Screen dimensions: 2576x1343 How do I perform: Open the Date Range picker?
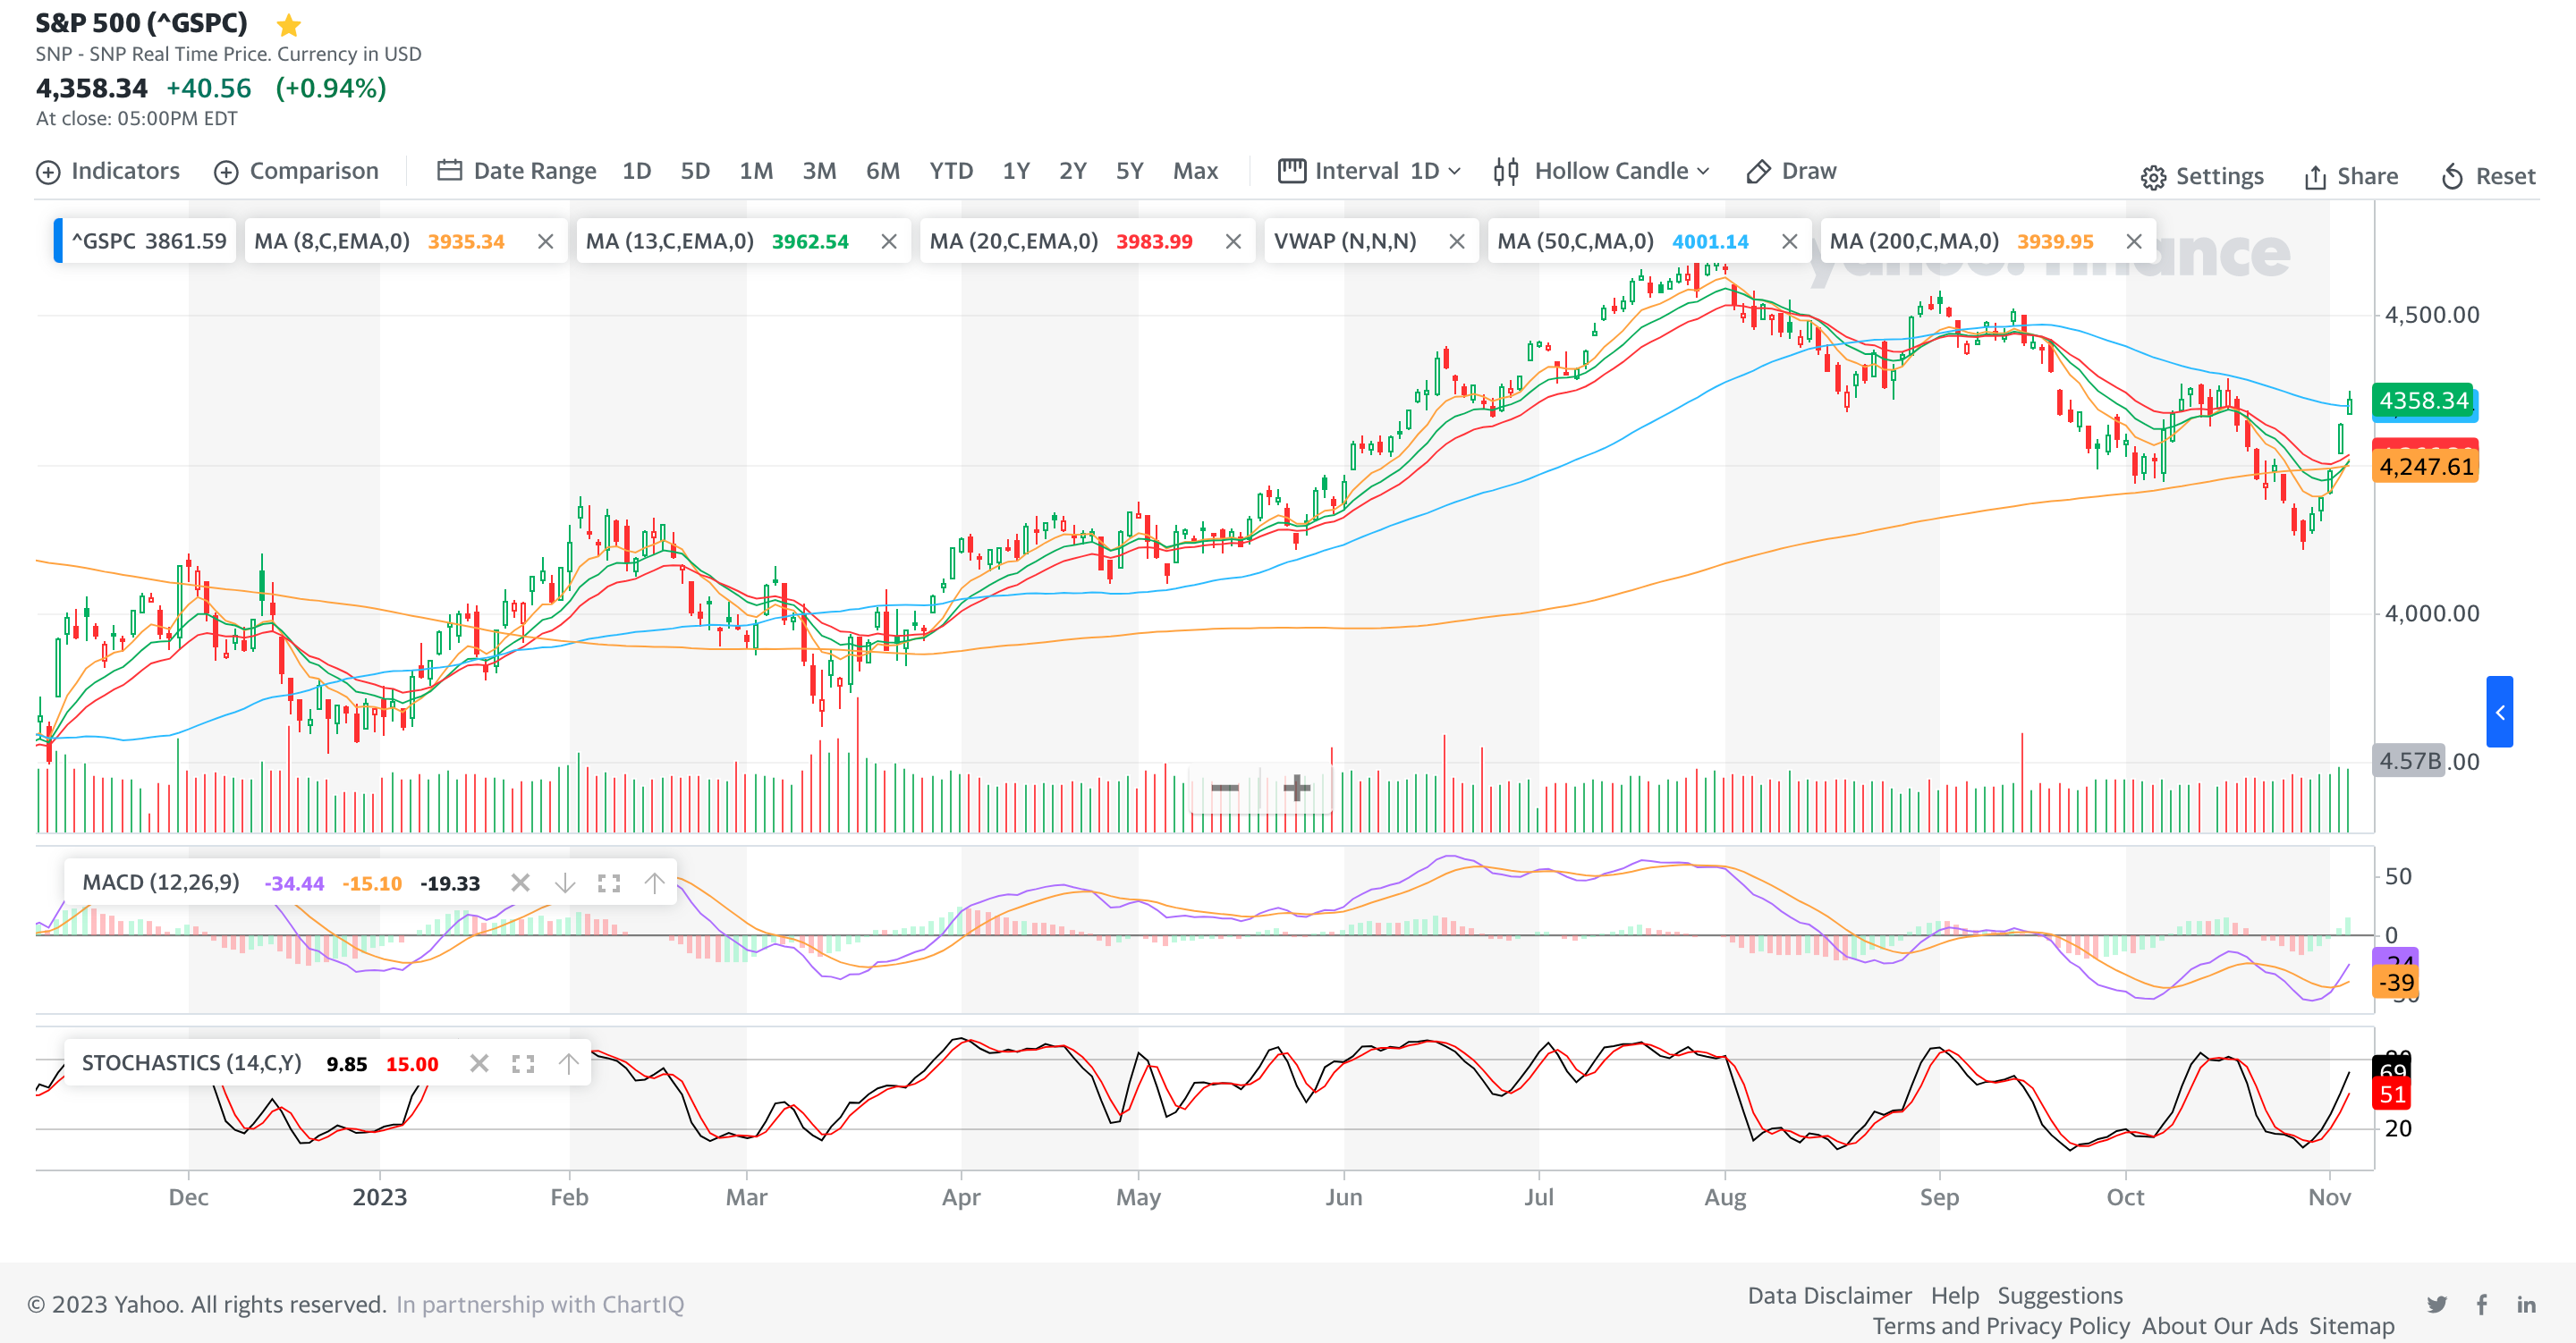tap(517, 171)
